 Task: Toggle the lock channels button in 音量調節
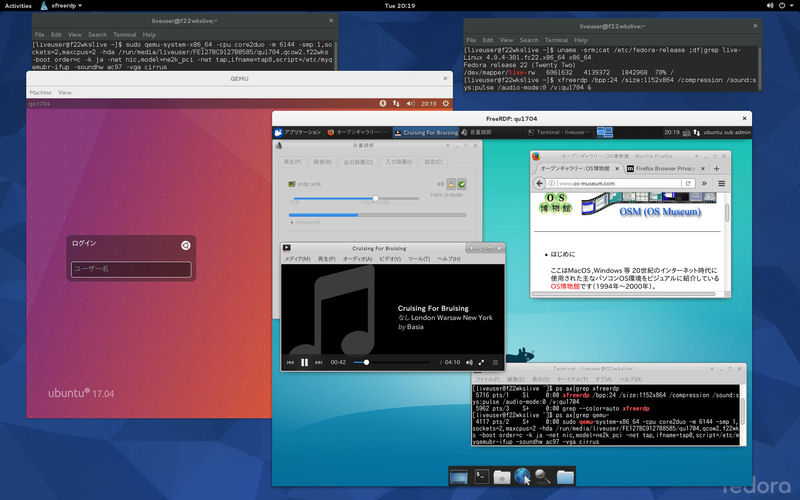click(451, 184)
